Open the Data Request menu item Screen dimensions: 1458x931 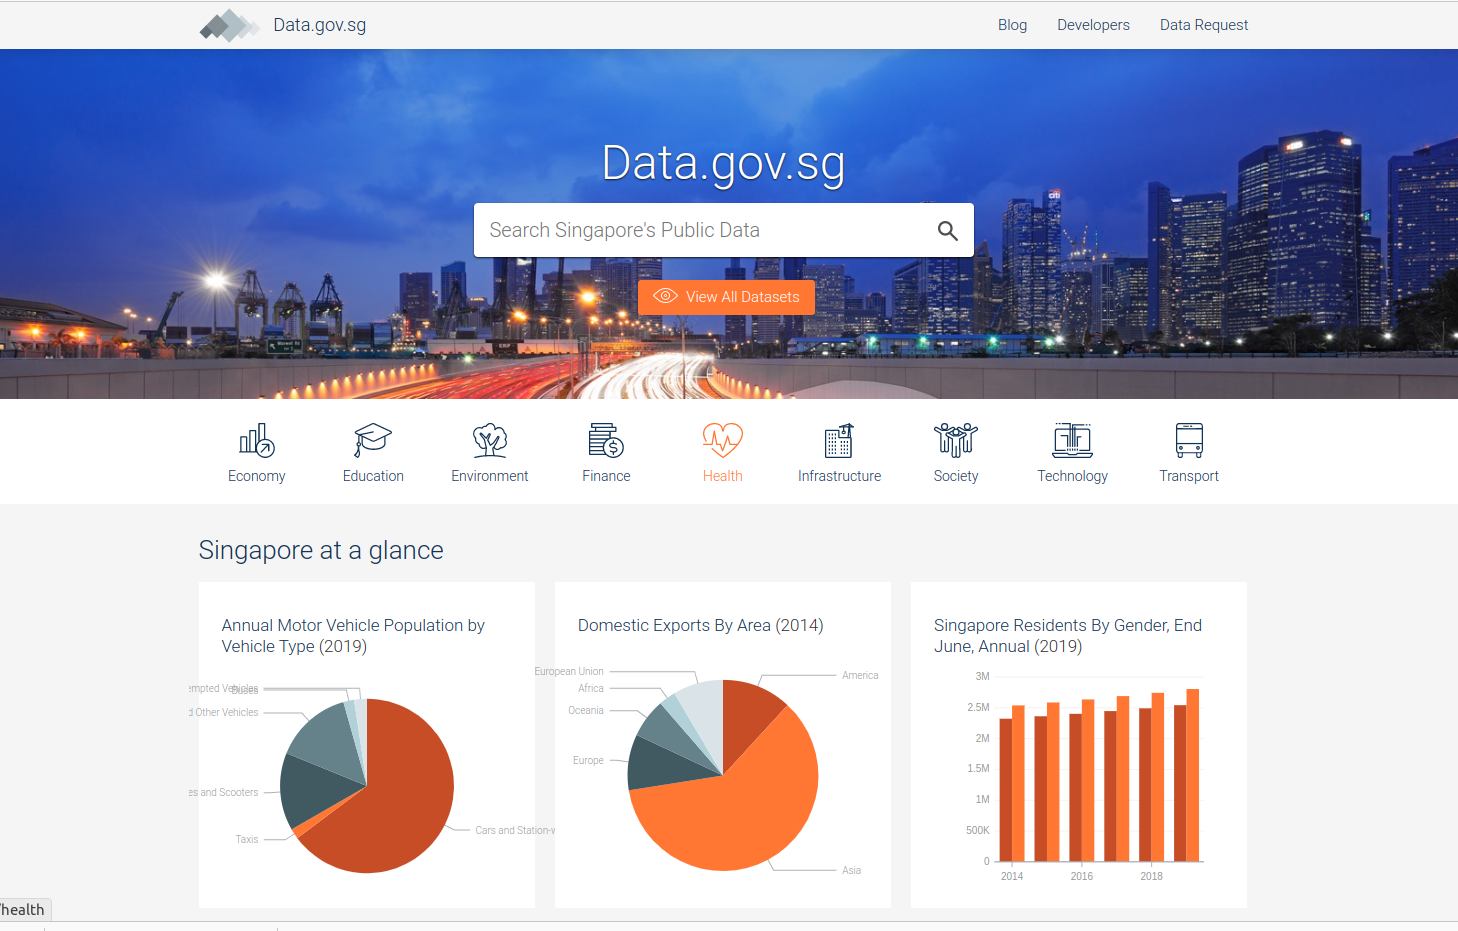click(1204, 25)
